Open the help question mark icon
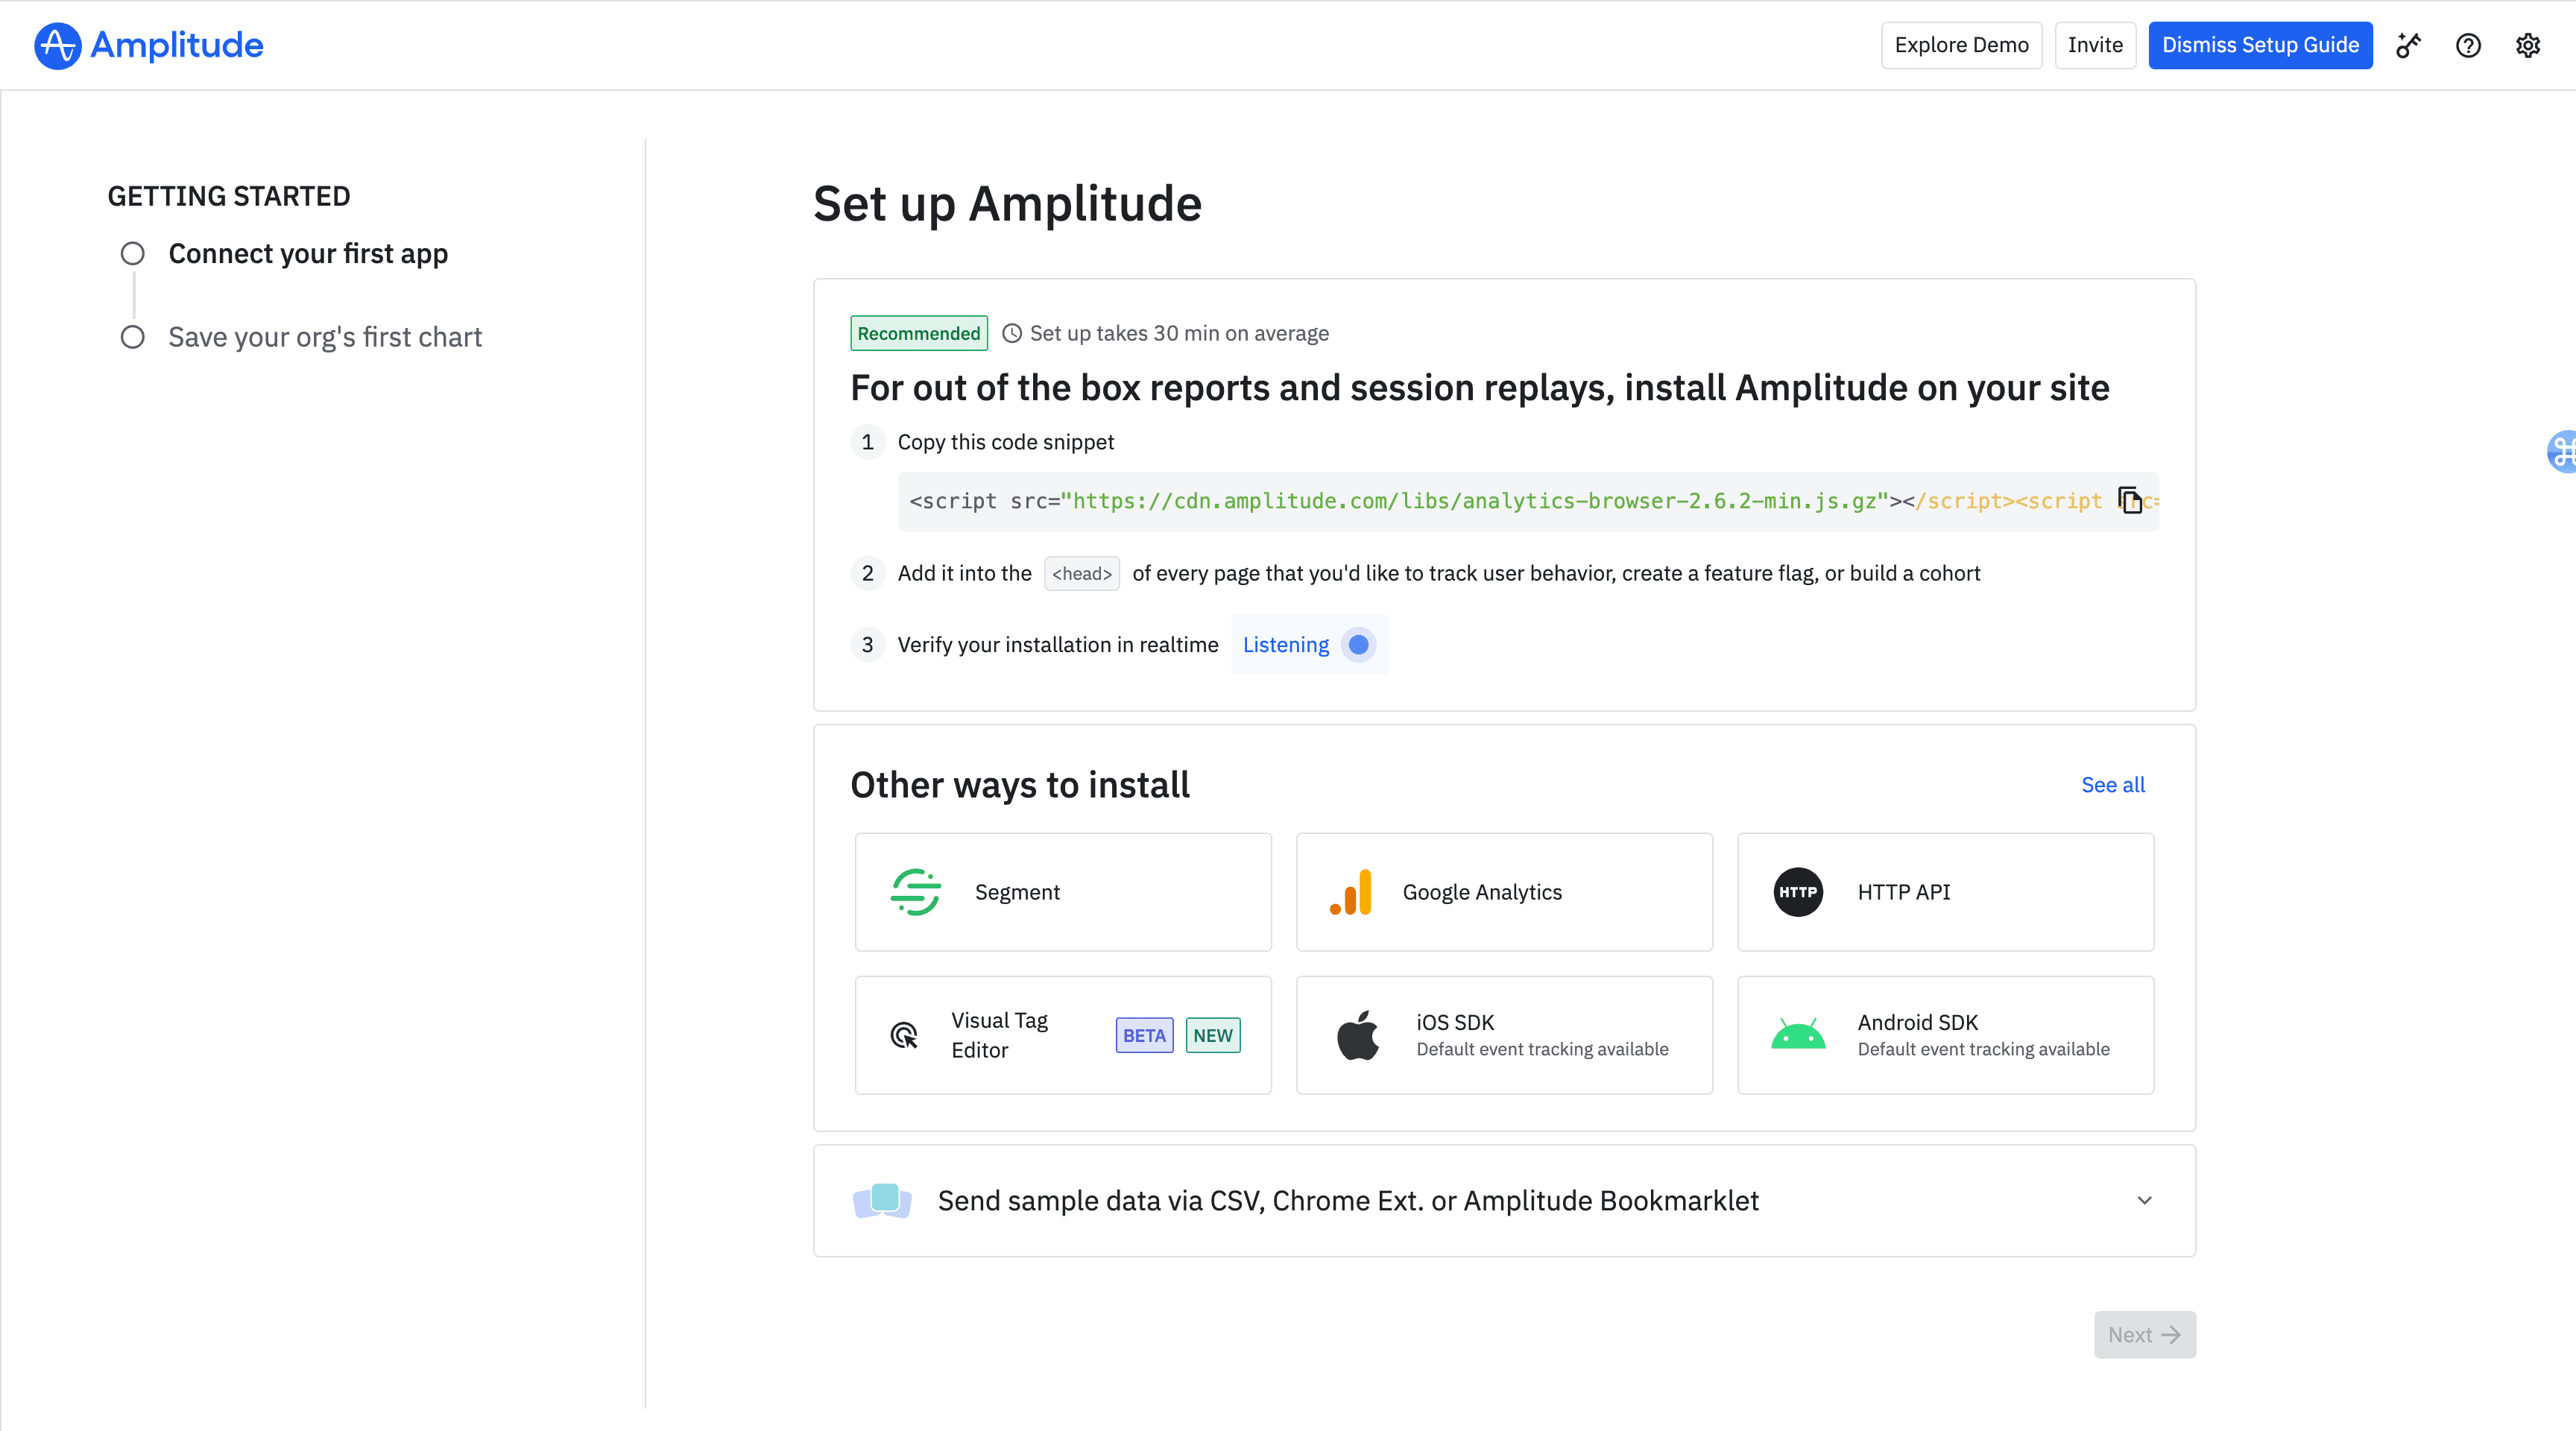 point(2468,46)
